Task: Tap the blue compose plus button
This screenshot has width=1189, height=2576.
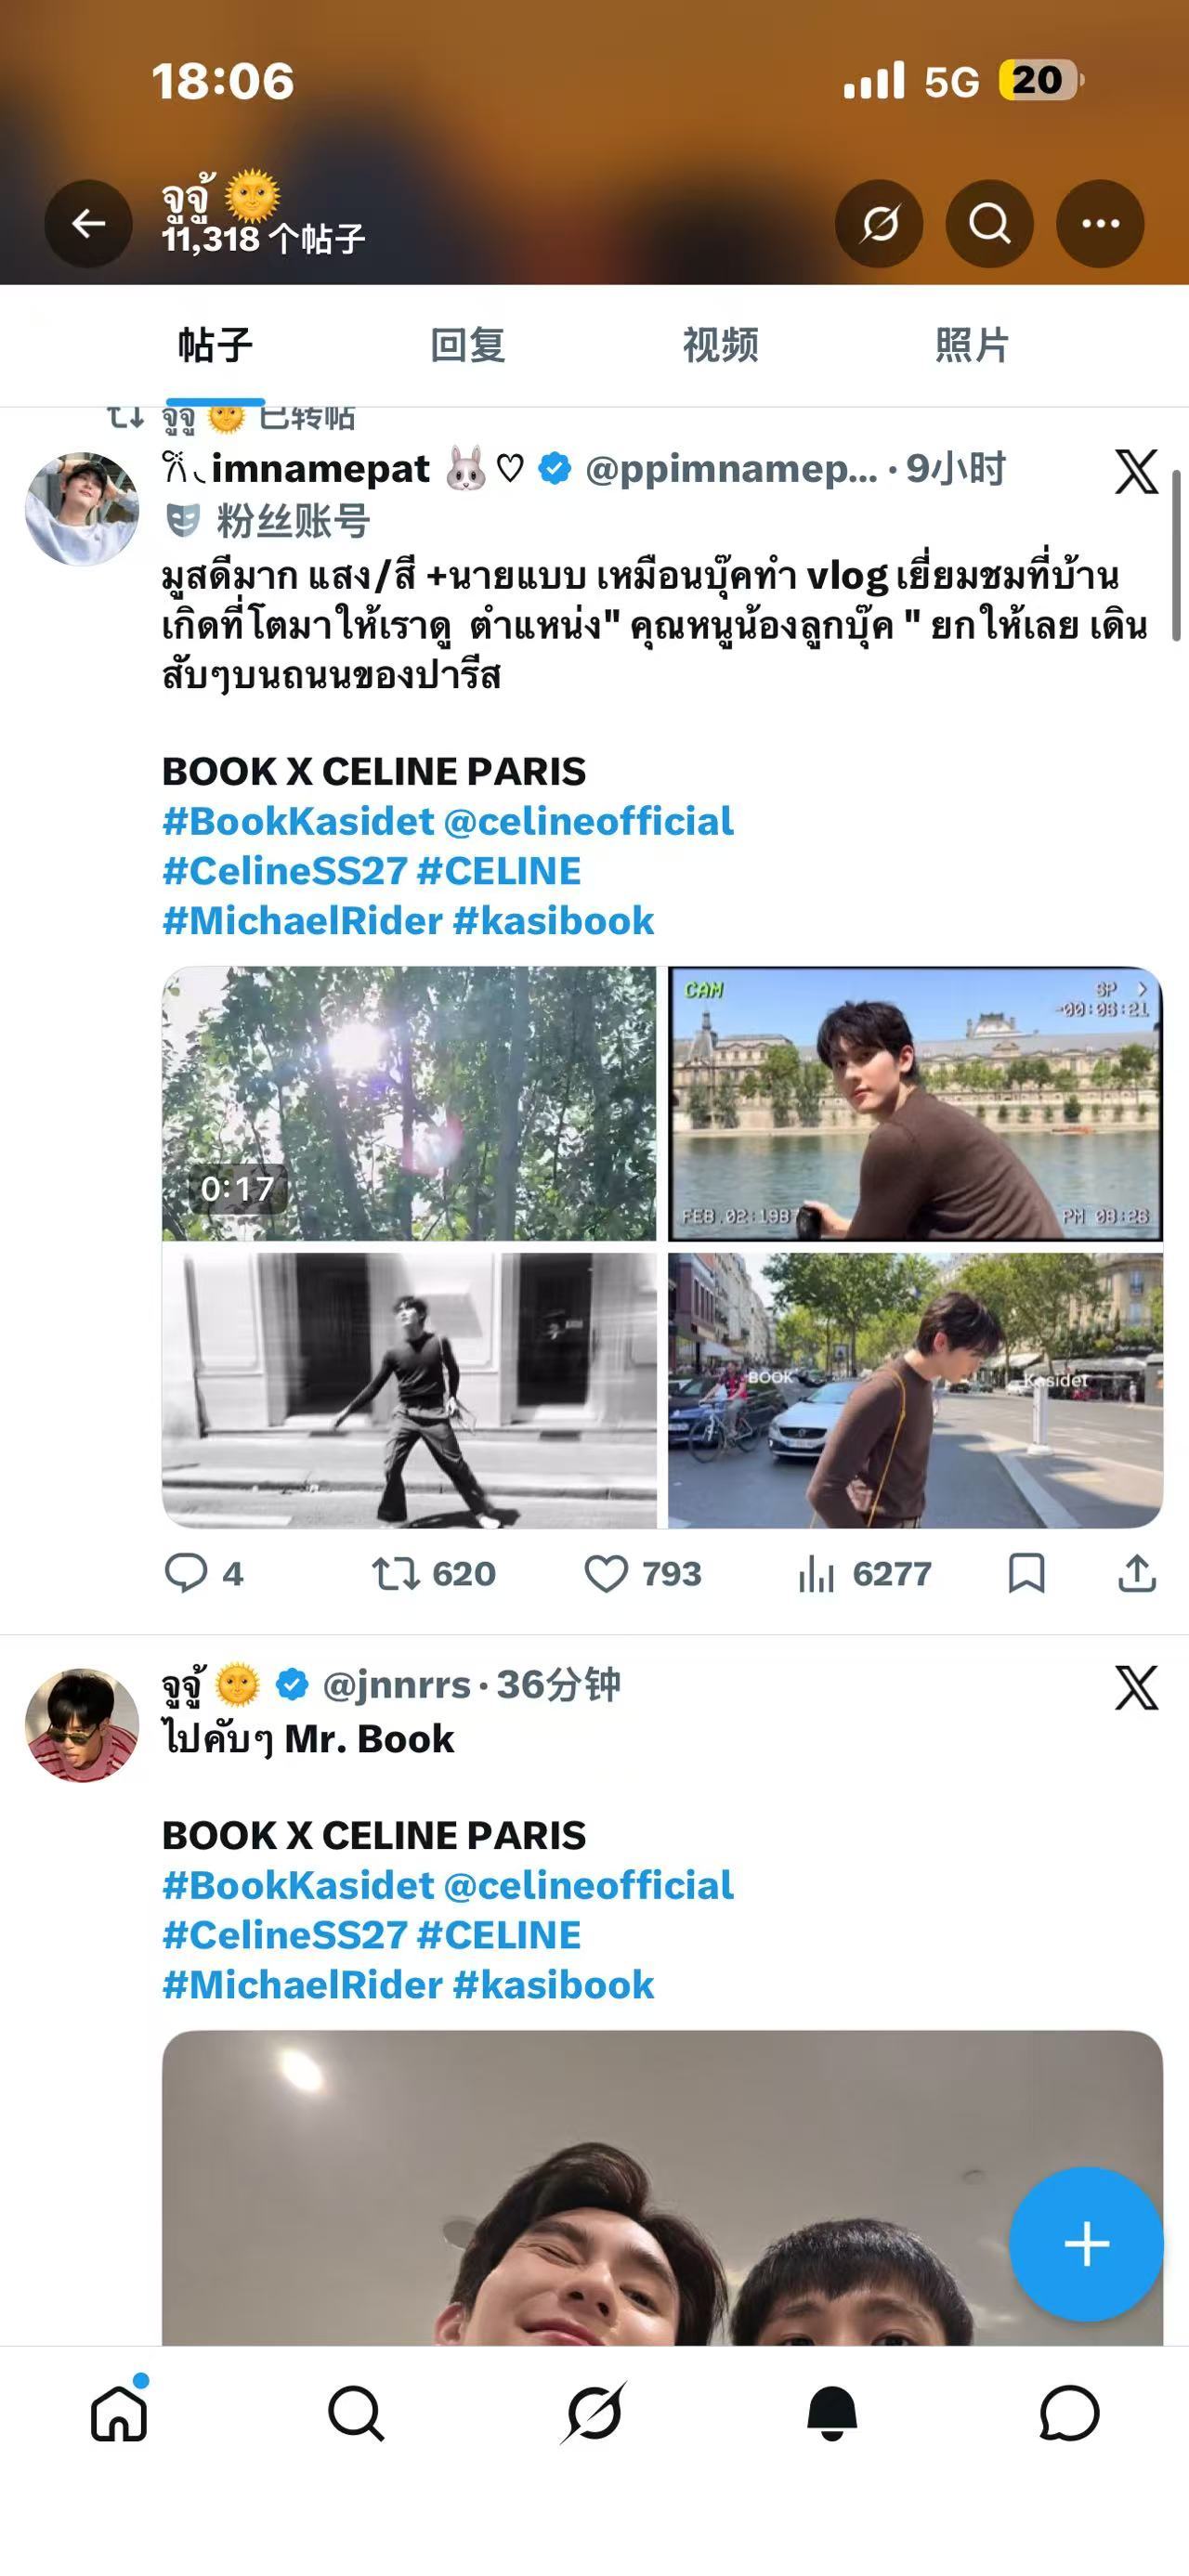Action: (1086, 2243)
